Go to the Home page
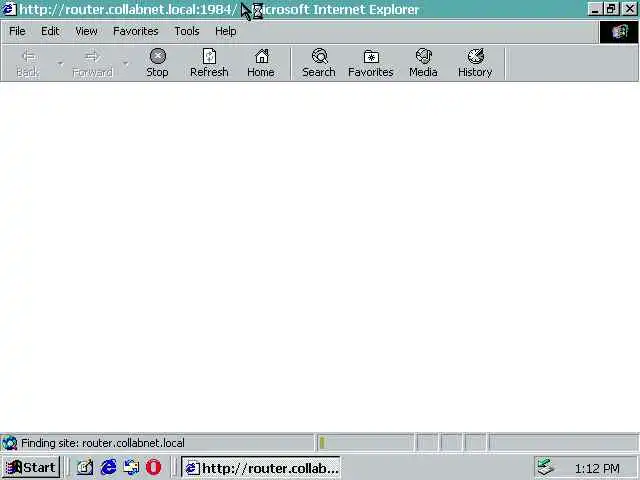Viewport: 640px width, 480px height. pyautogui.click(x=261, y=63)
